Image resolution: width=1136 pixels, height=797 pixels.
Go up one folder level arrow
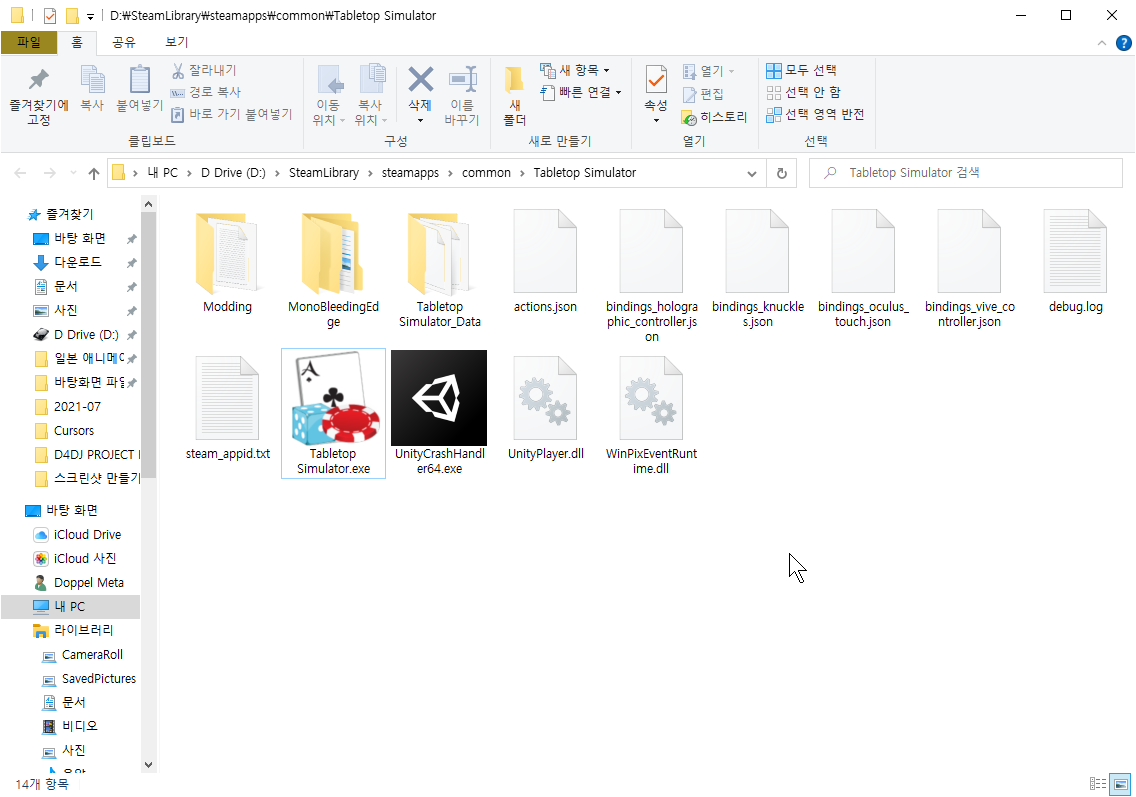tap(93, 173)
